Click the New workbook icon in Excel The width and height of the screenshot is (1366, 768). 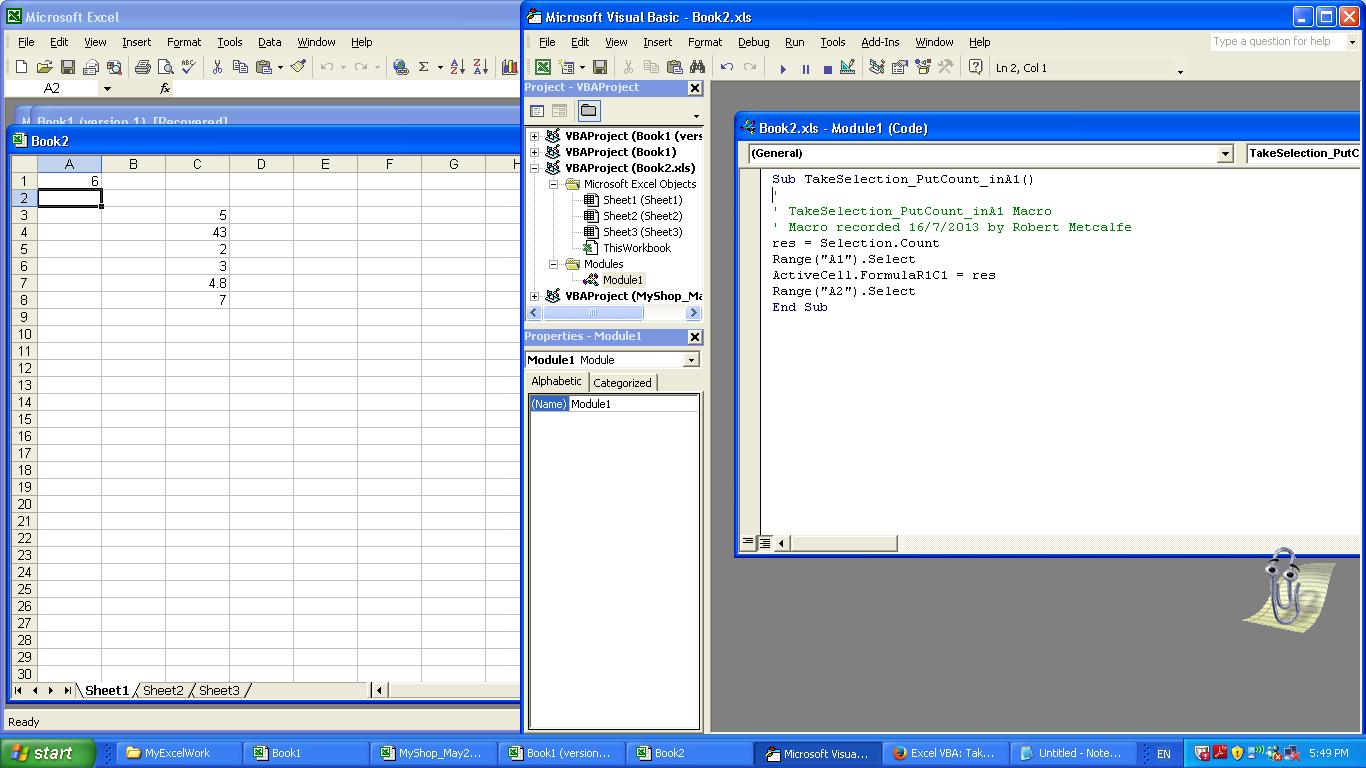pos(21,67)
